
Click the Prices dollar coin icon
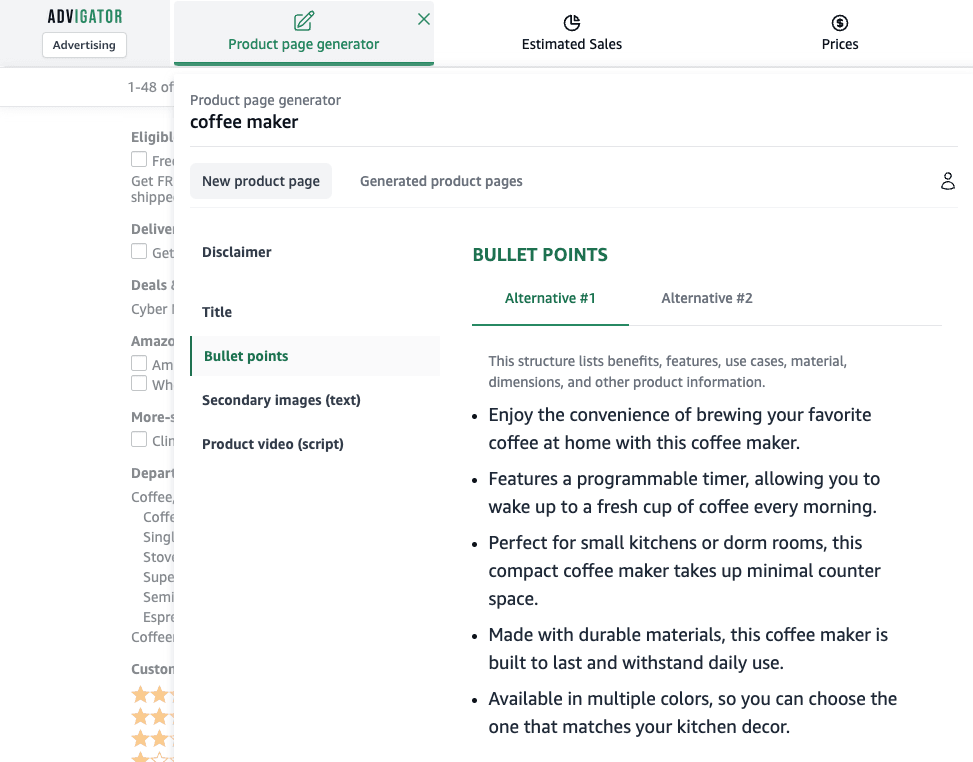[840, 23]
